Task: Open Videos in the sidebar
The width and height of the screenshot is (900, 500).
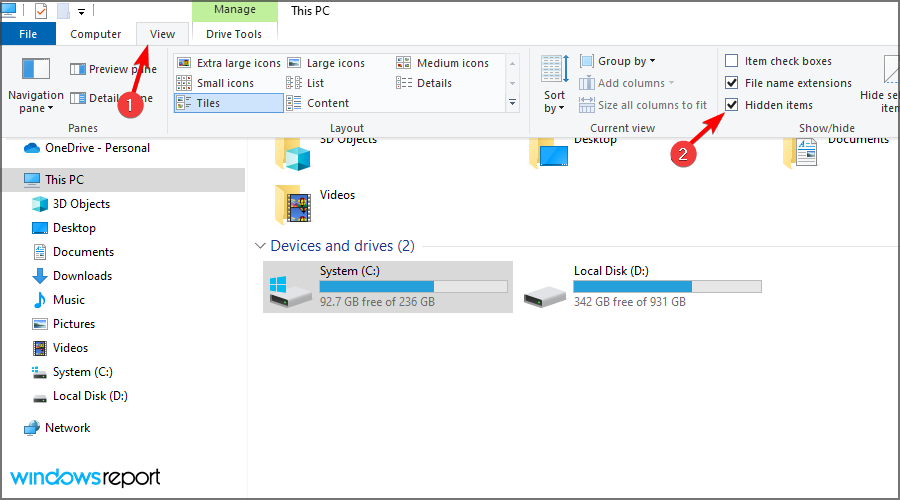Action: pyautogui.click(x=60, y=348)
